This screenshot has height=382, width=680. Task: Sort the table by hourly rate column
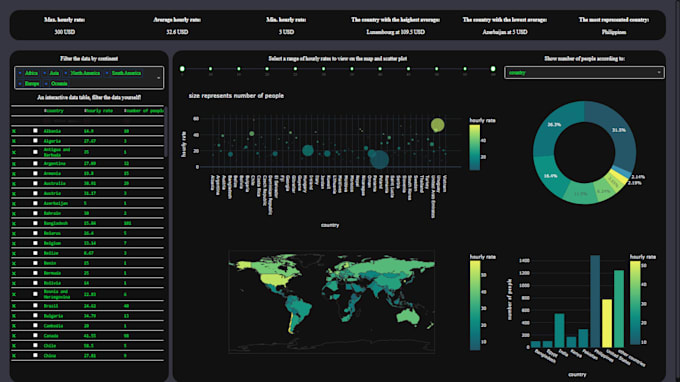(85, 111)
